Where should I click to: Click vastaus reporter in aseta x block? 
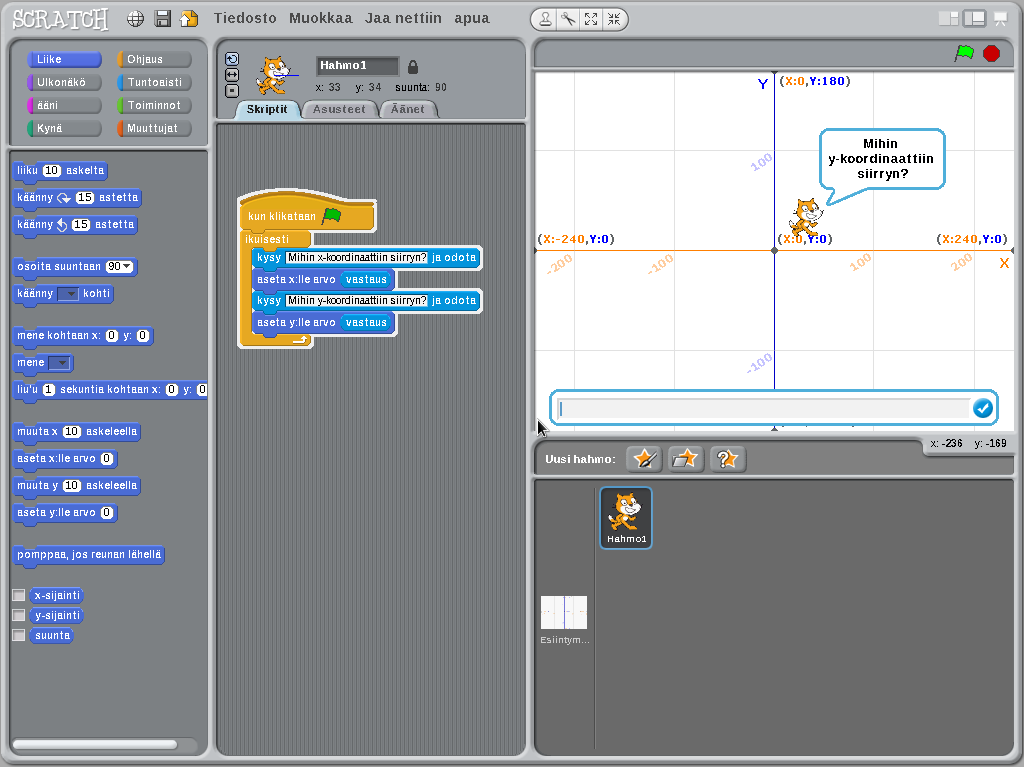[x=366, y=279]
